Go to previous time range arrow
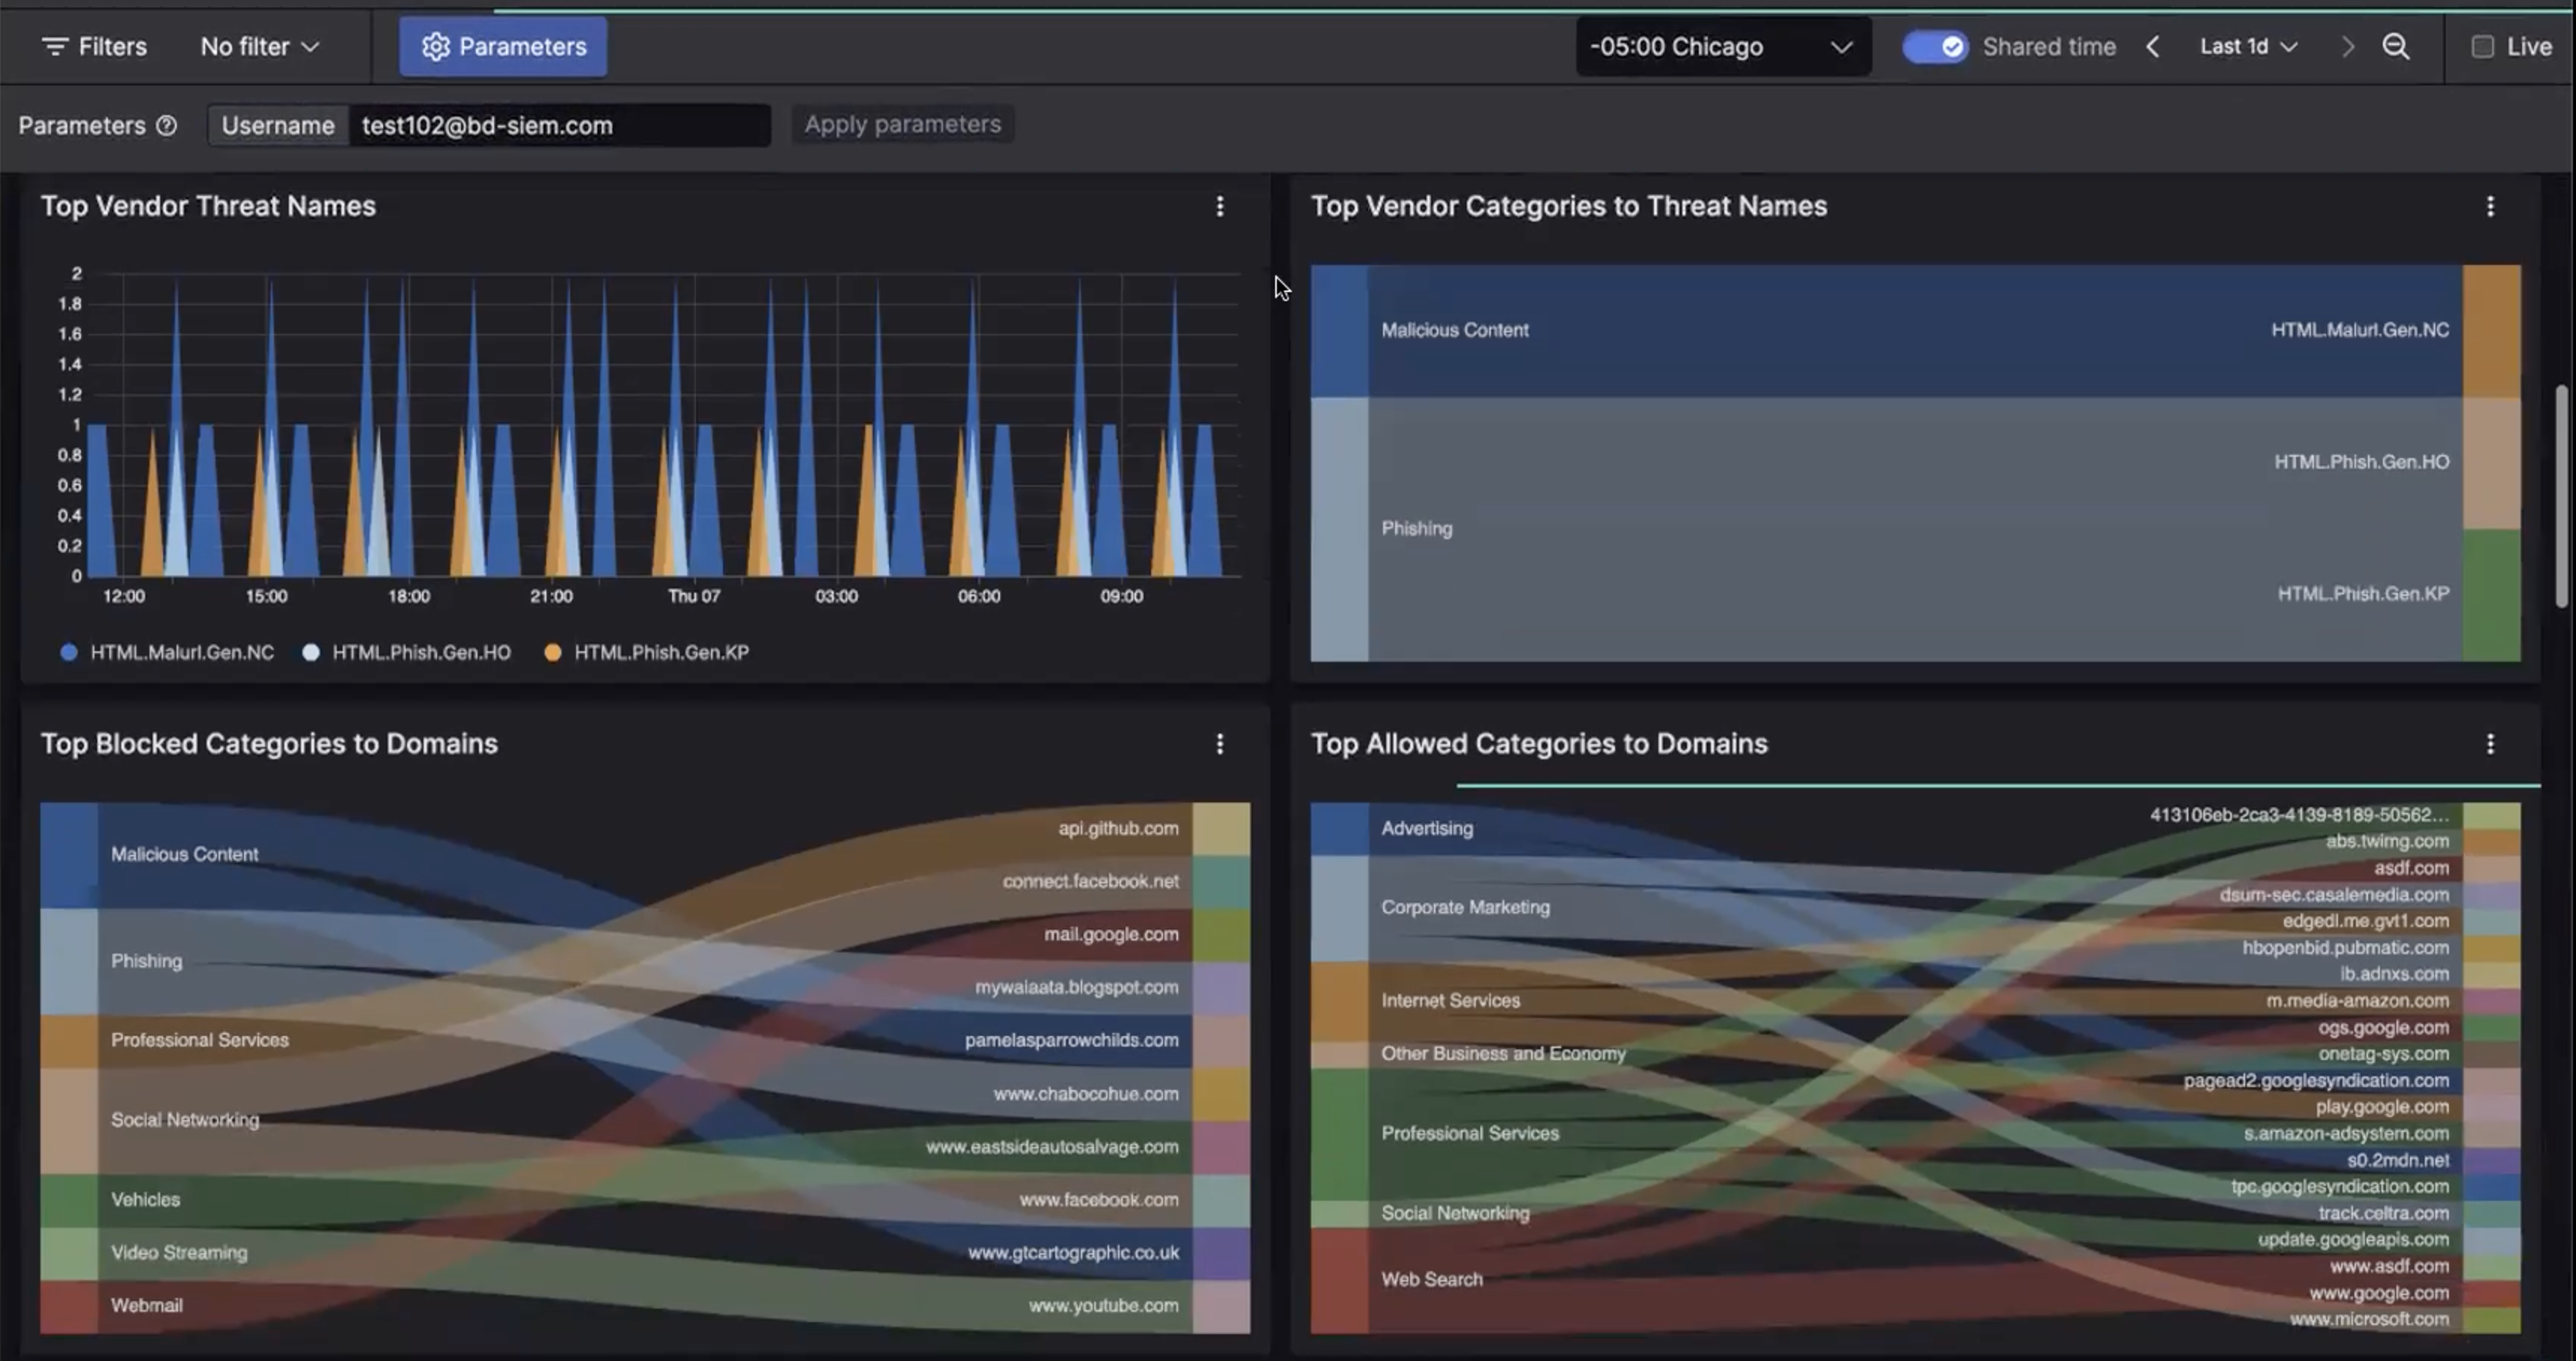 click(2153, 47)
